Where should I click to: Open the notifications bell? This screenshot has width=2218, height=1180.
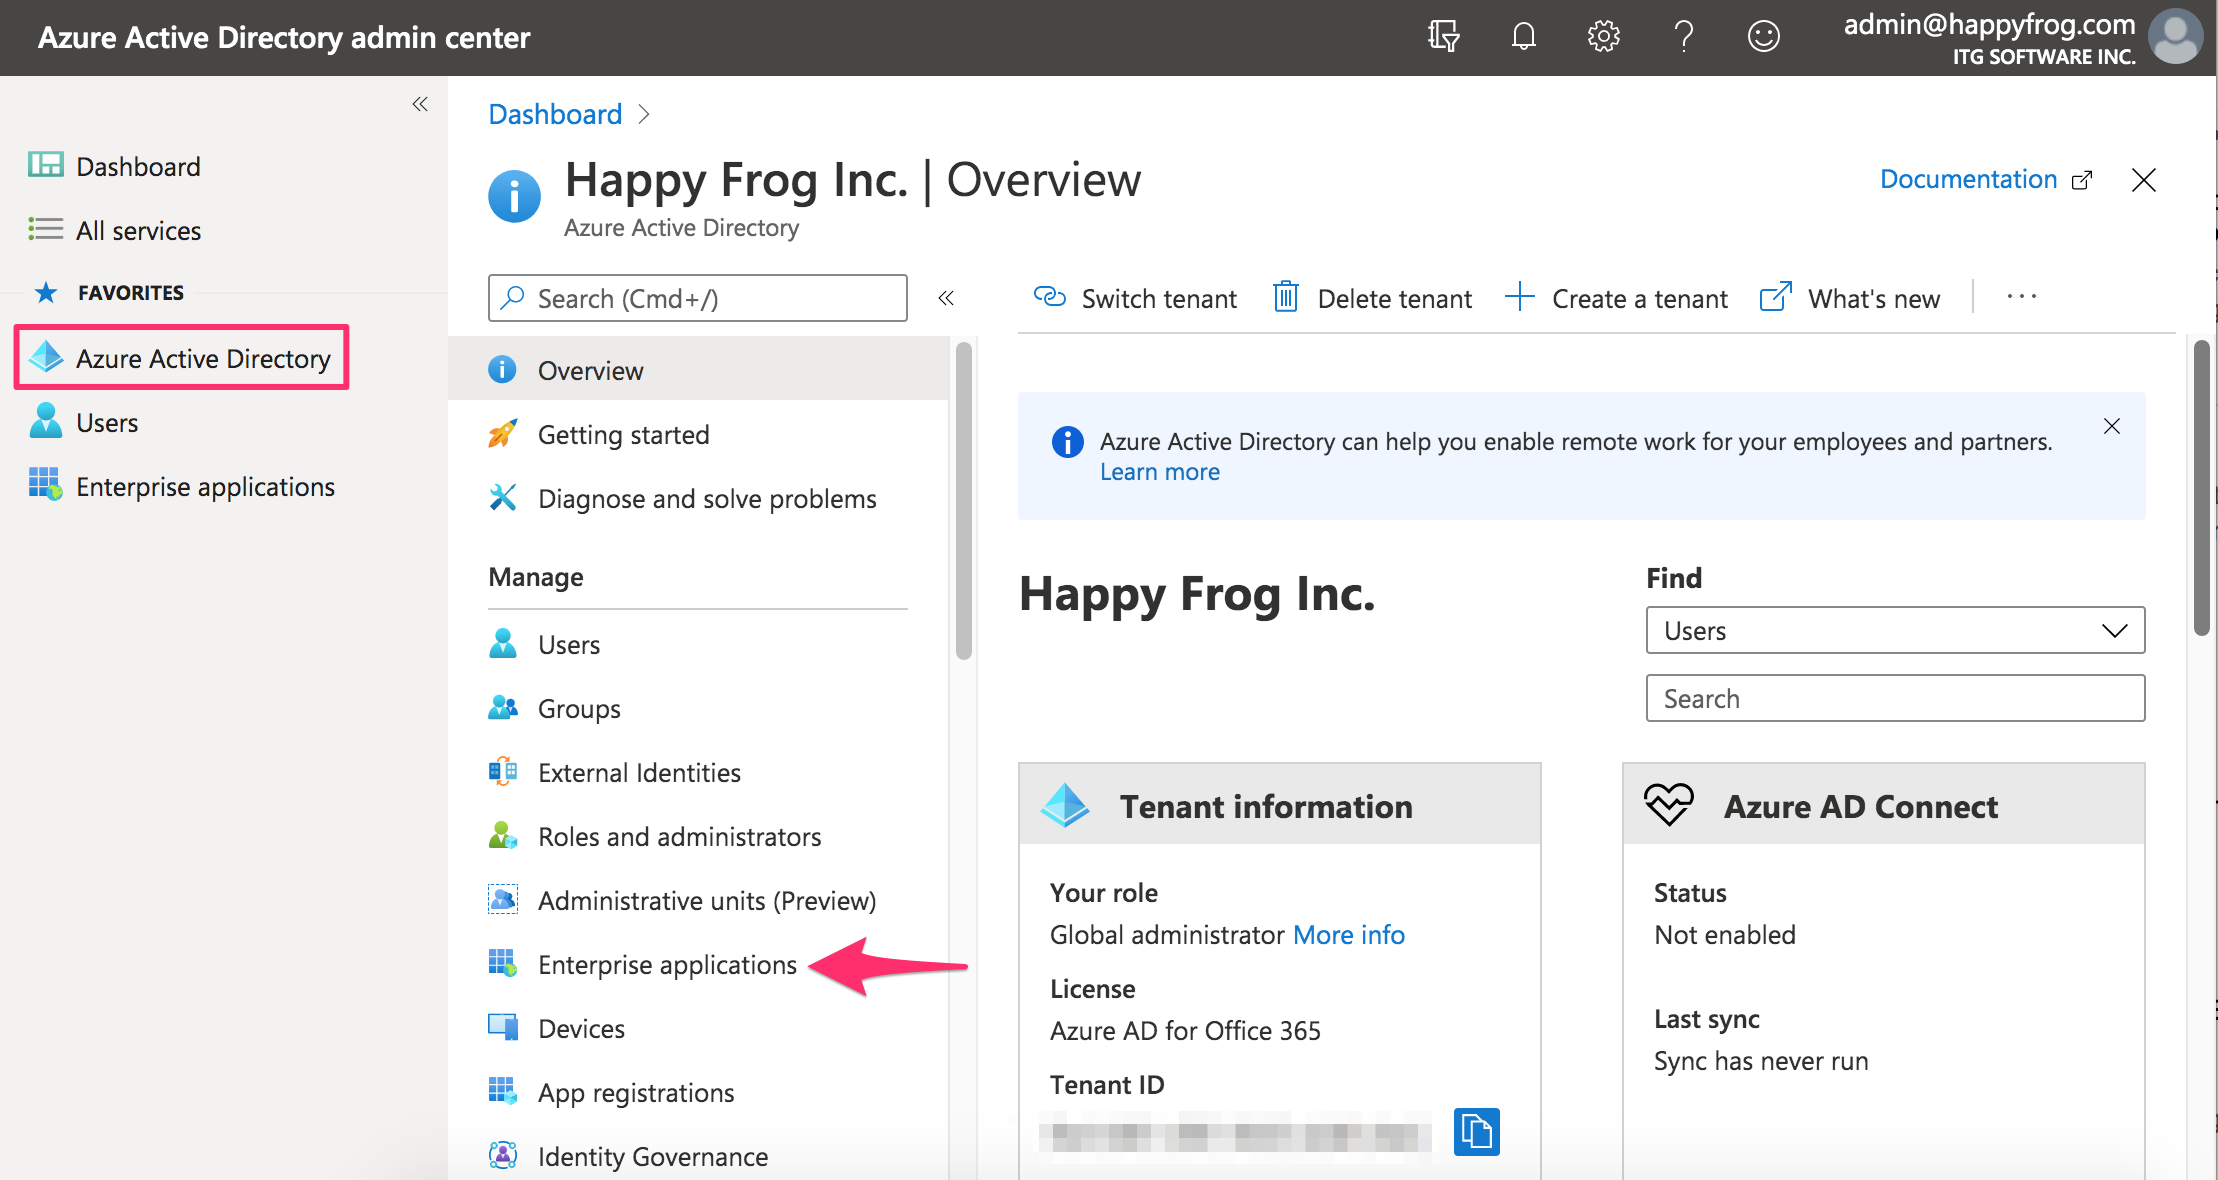click(1523, 37)
